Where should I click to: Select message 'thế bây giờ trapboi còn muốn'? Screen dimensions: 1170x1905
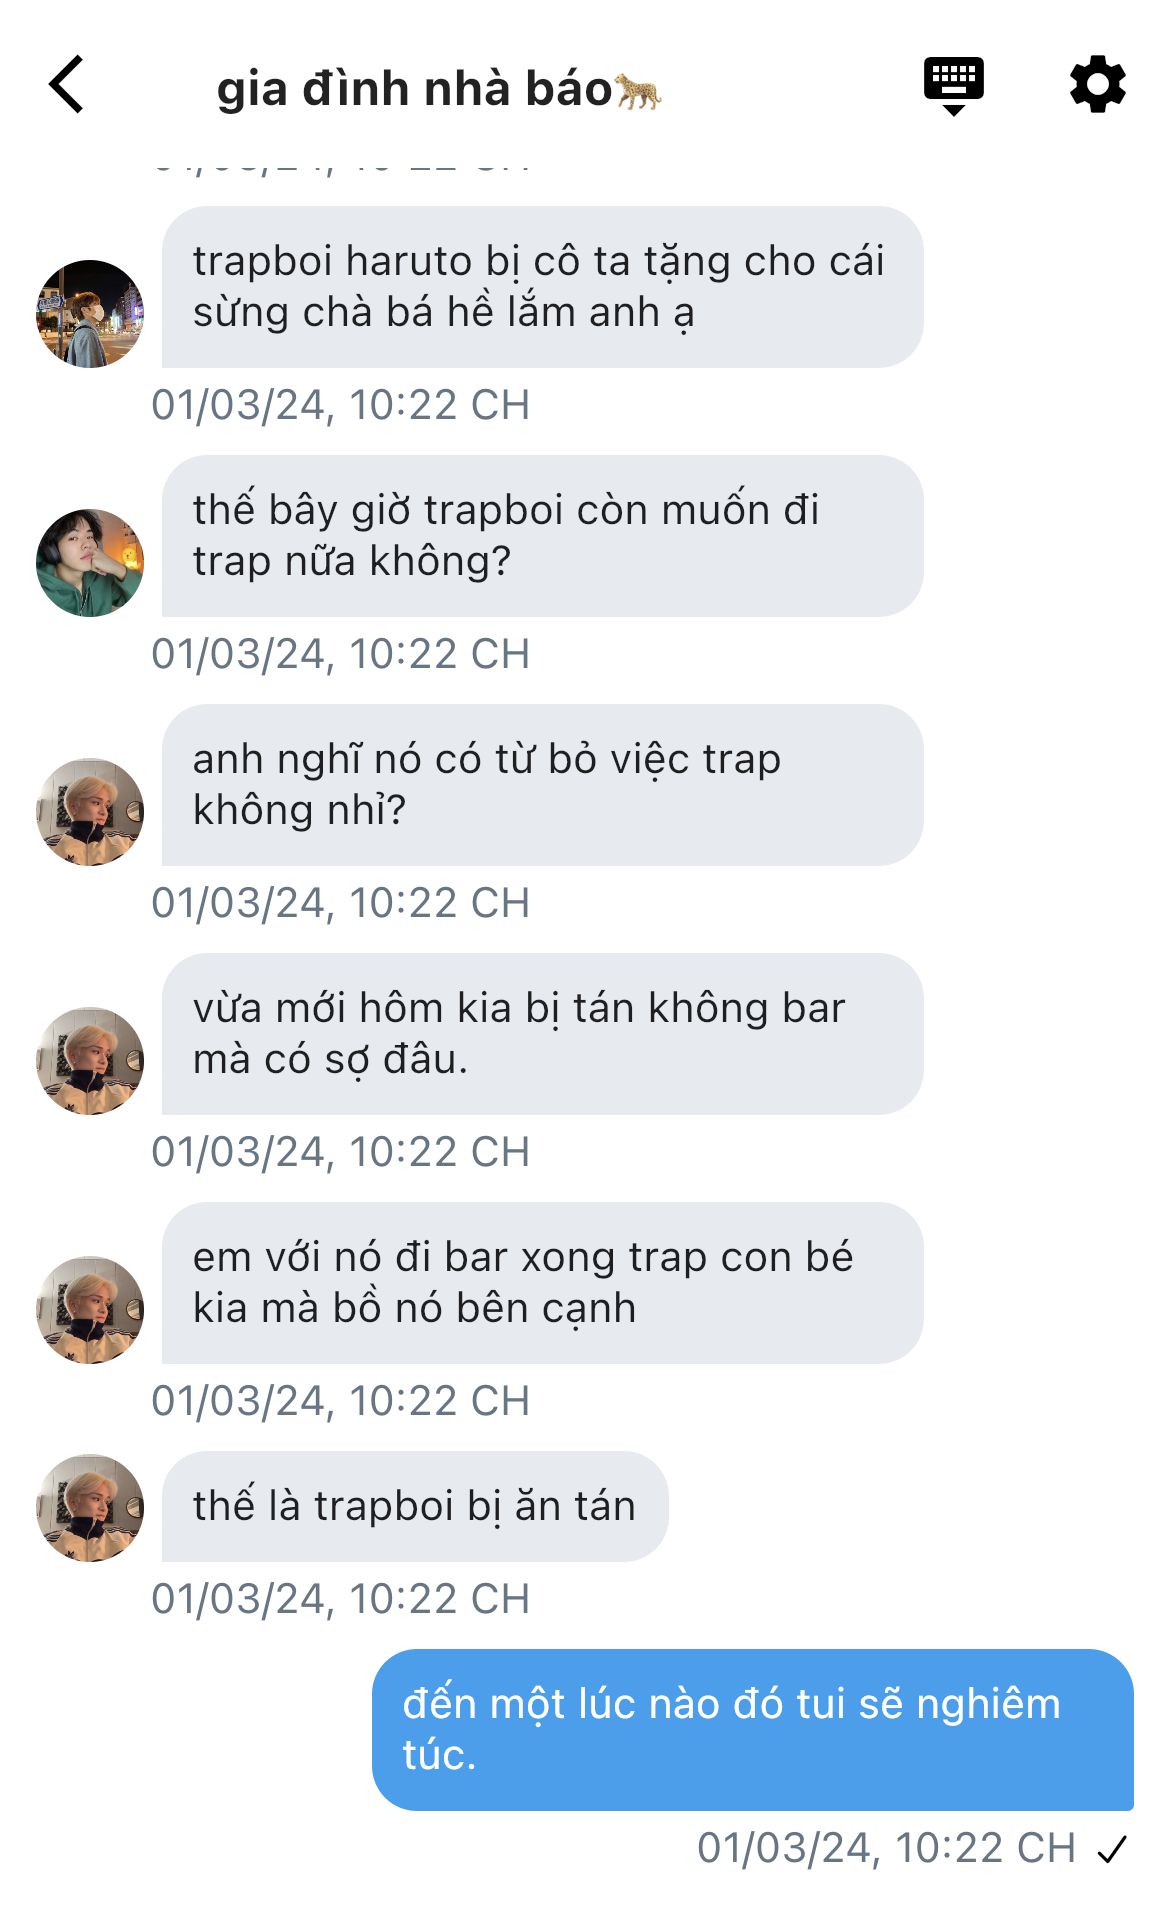[542, 536]
